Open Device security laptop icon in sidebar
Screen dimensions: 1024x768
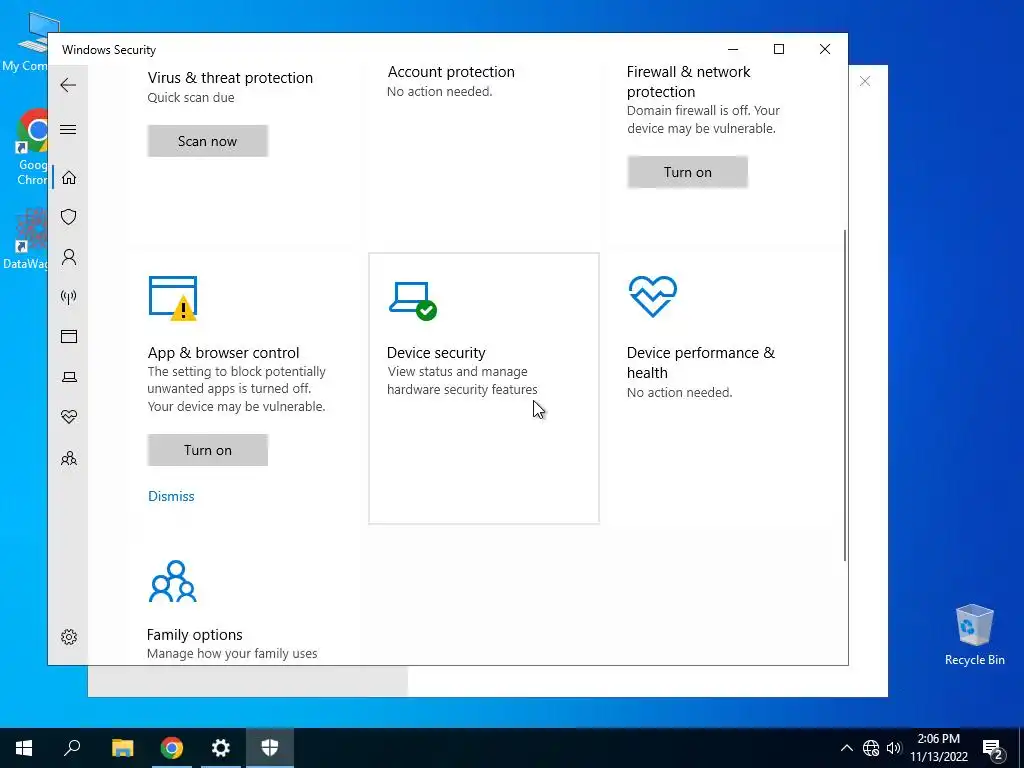click(x=69, y=377)
